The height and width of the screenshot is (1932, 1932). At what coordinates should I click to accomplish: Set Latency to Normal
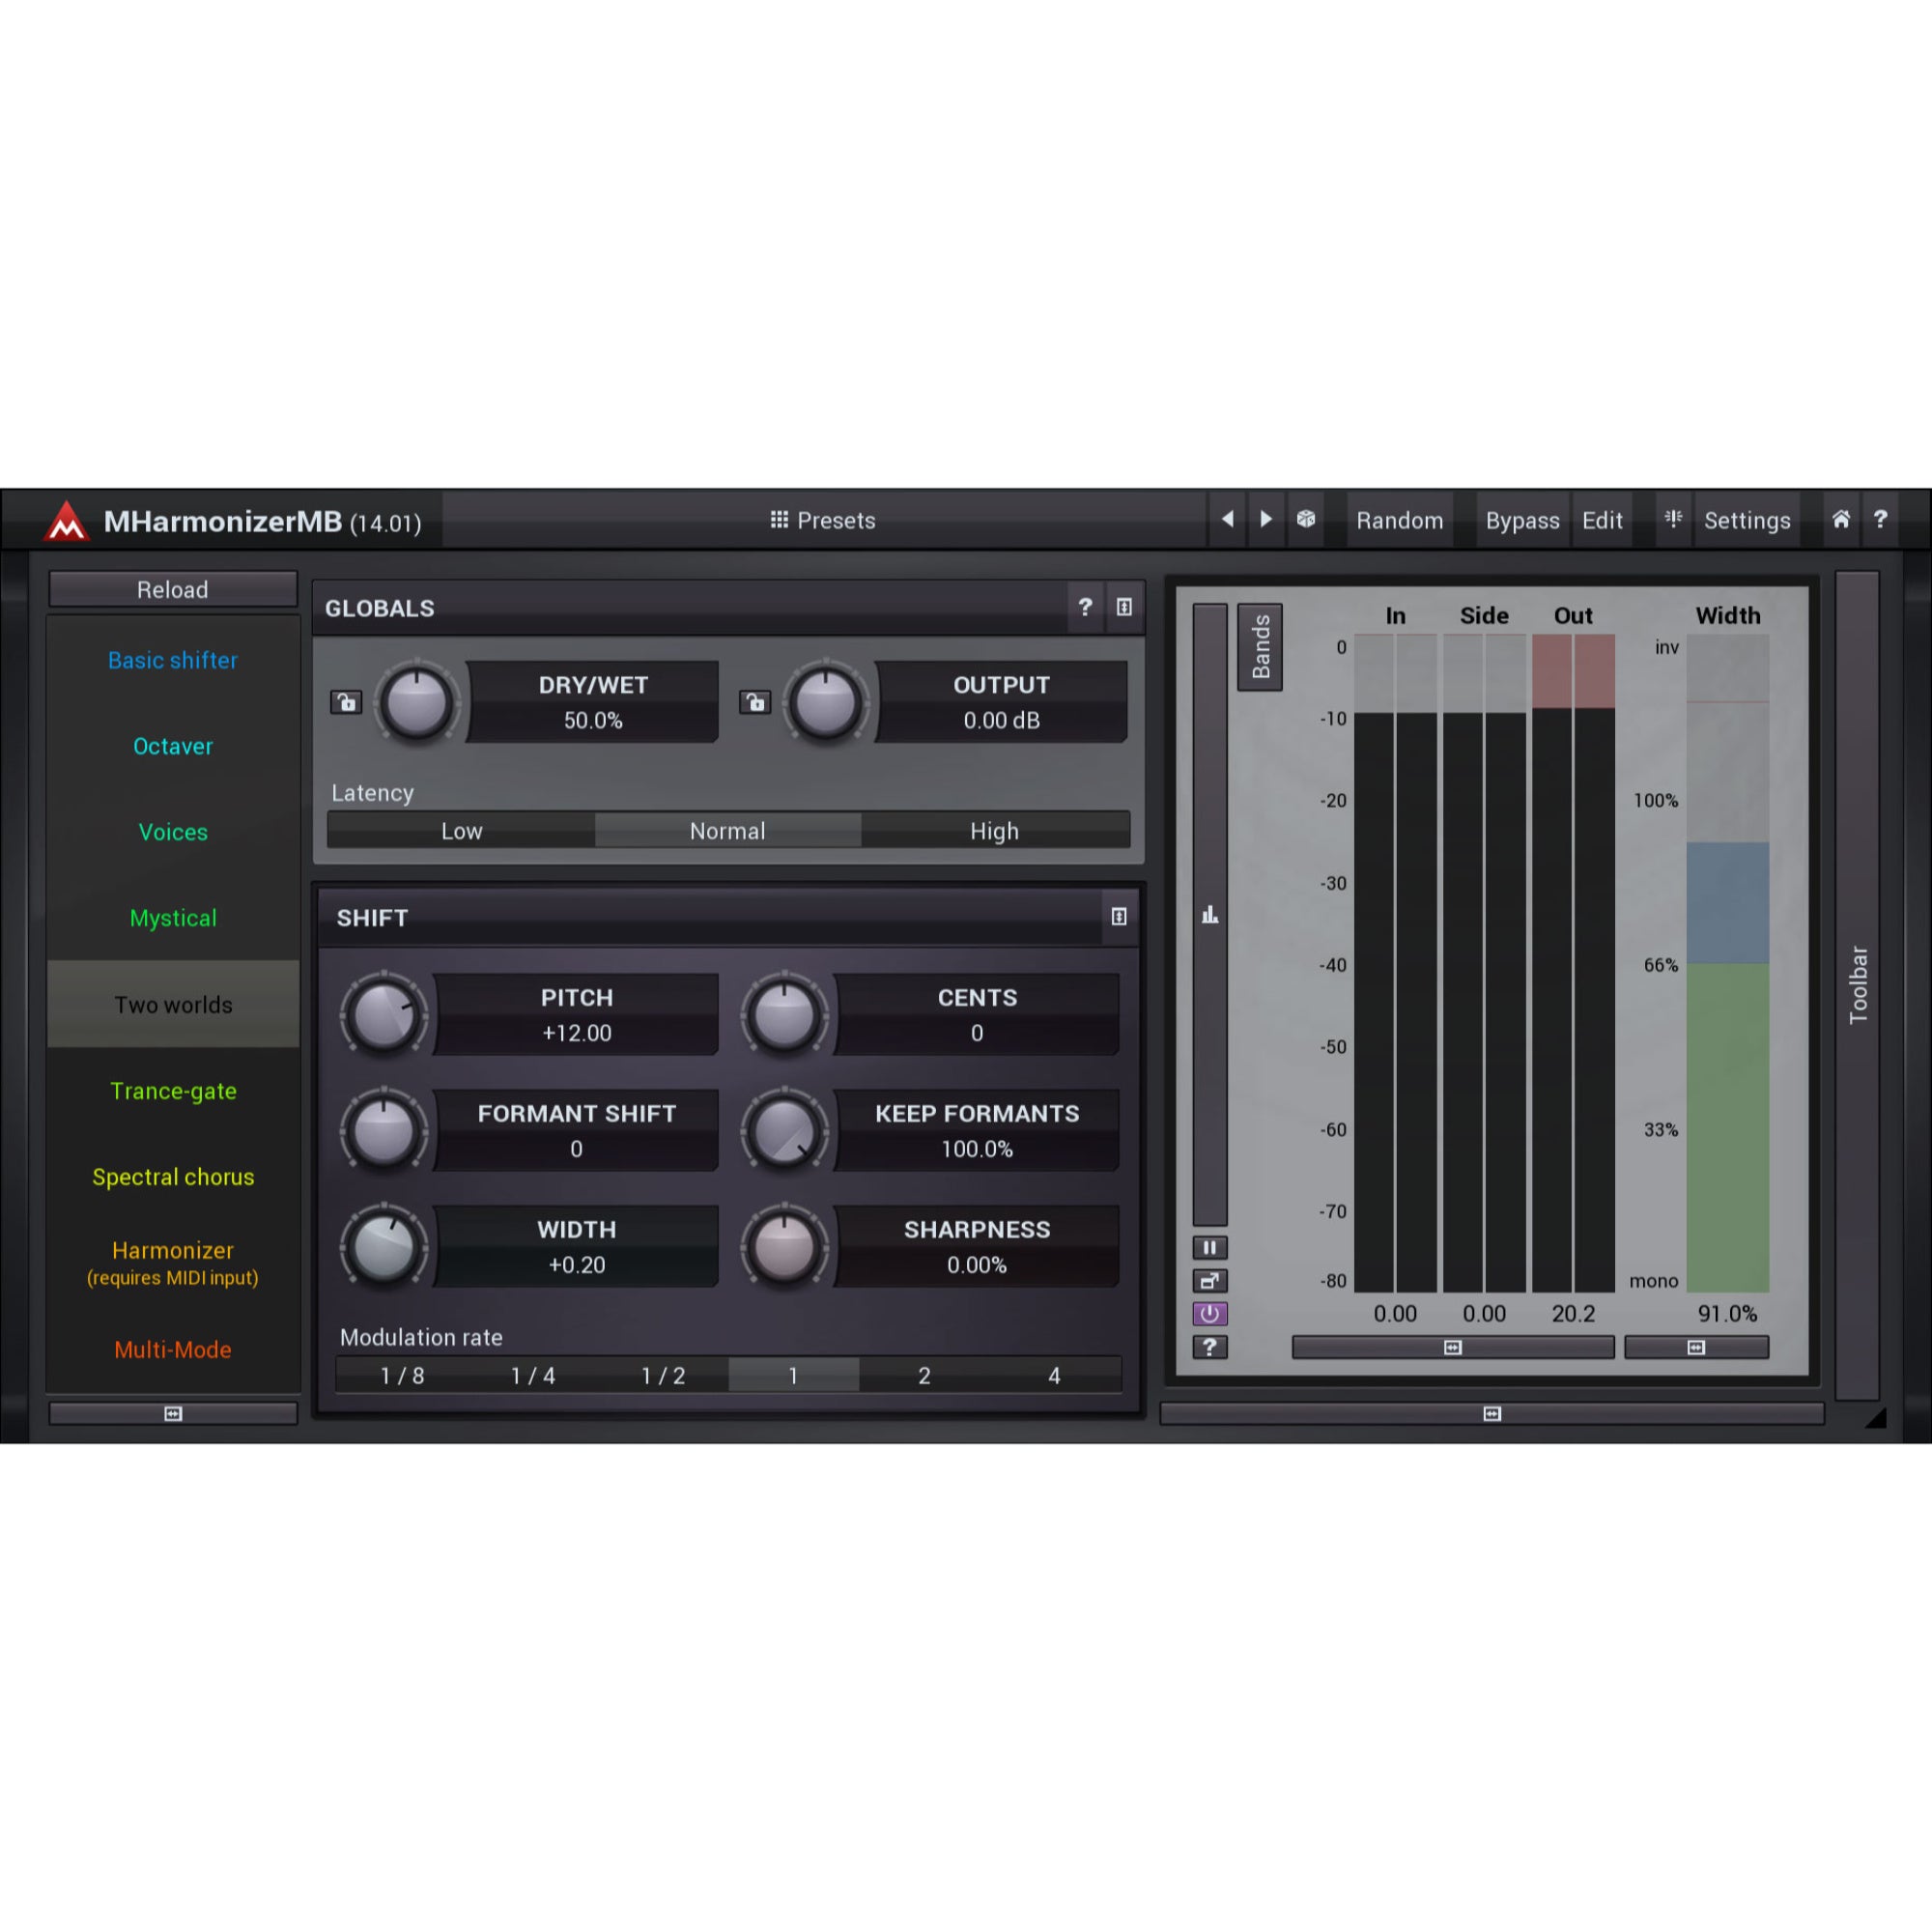coord(728,830)
